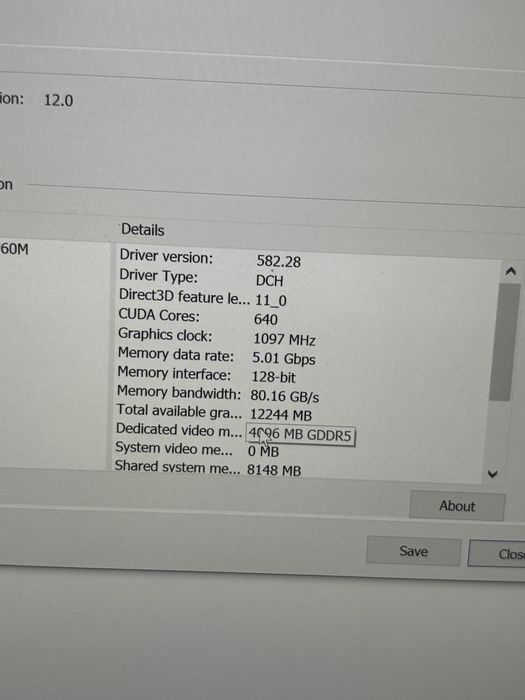Select the Direct3D feature level row
The height and width of the screenshot is (700, 525).
(x=203, y=298)
